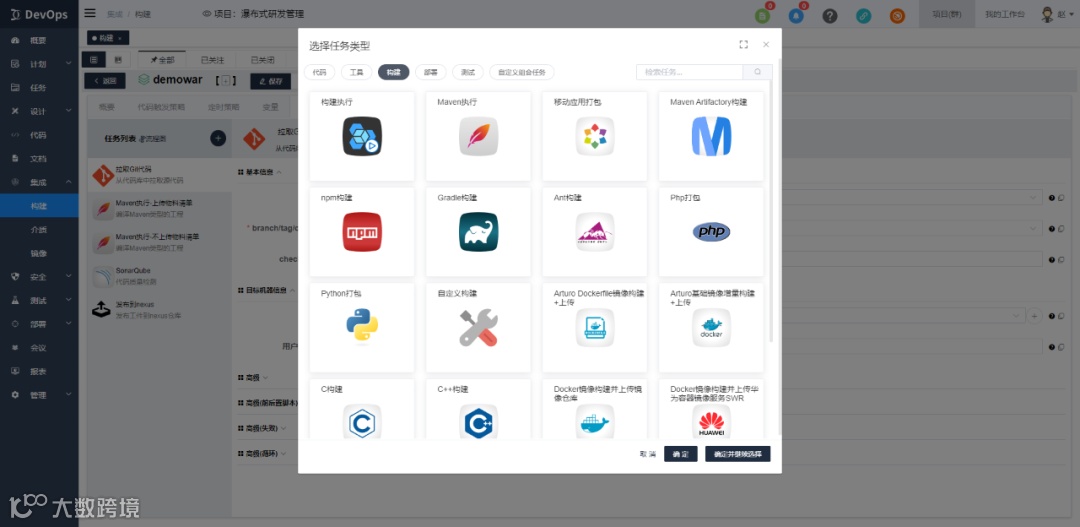Choose the Maven执行 feather icon

pyautogui.click(x=479, y=136)
